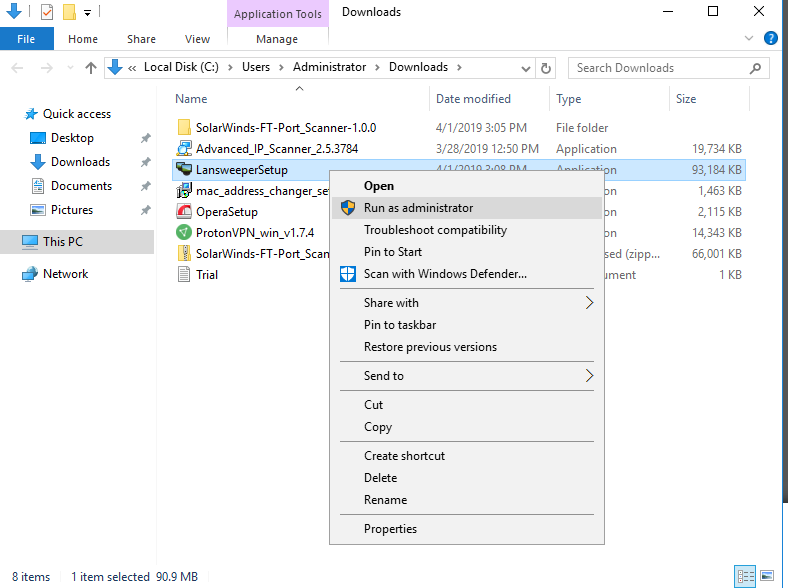Screen dimensions: 788x588
Task: Open Pictures in the navigation pane
Action: (72, 210)
